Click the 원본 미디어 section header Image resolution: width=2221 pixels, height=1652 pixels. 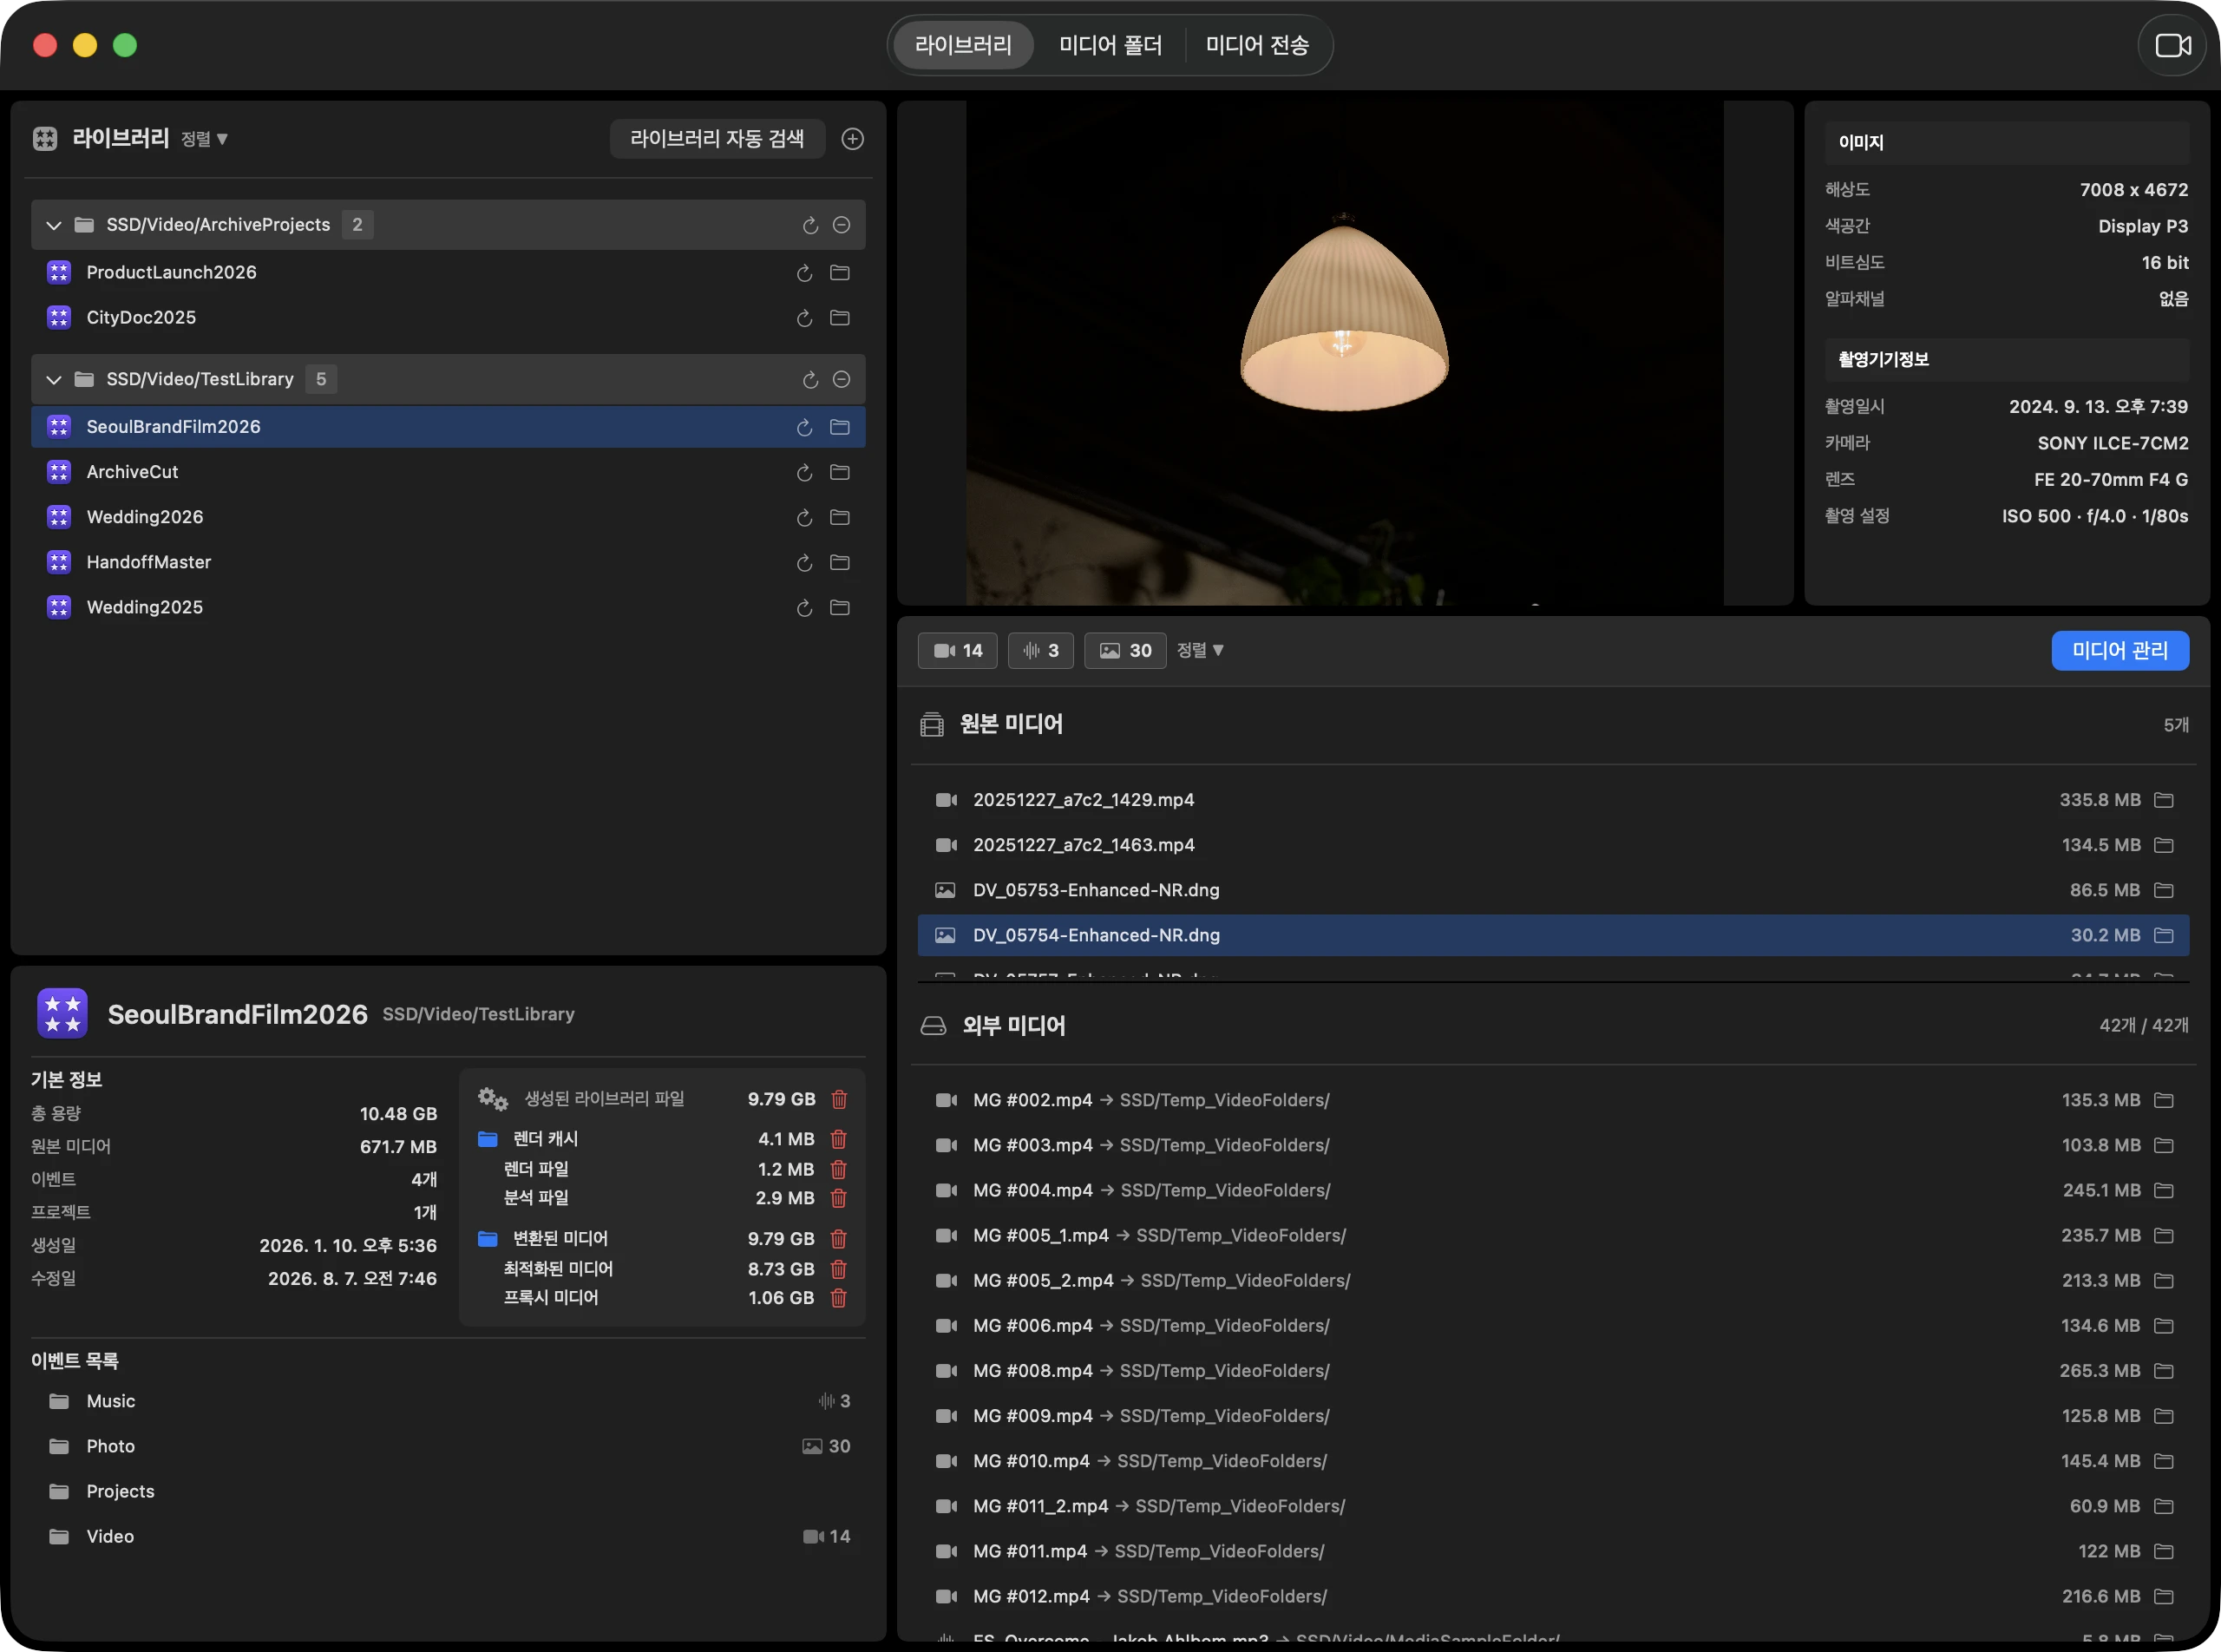[x=1553, y=725]
